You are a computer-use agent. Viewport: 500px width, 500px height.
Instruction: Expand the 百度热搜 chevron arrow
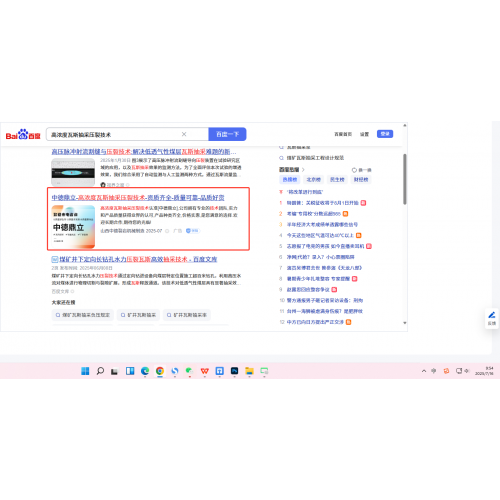click(303, 170)
